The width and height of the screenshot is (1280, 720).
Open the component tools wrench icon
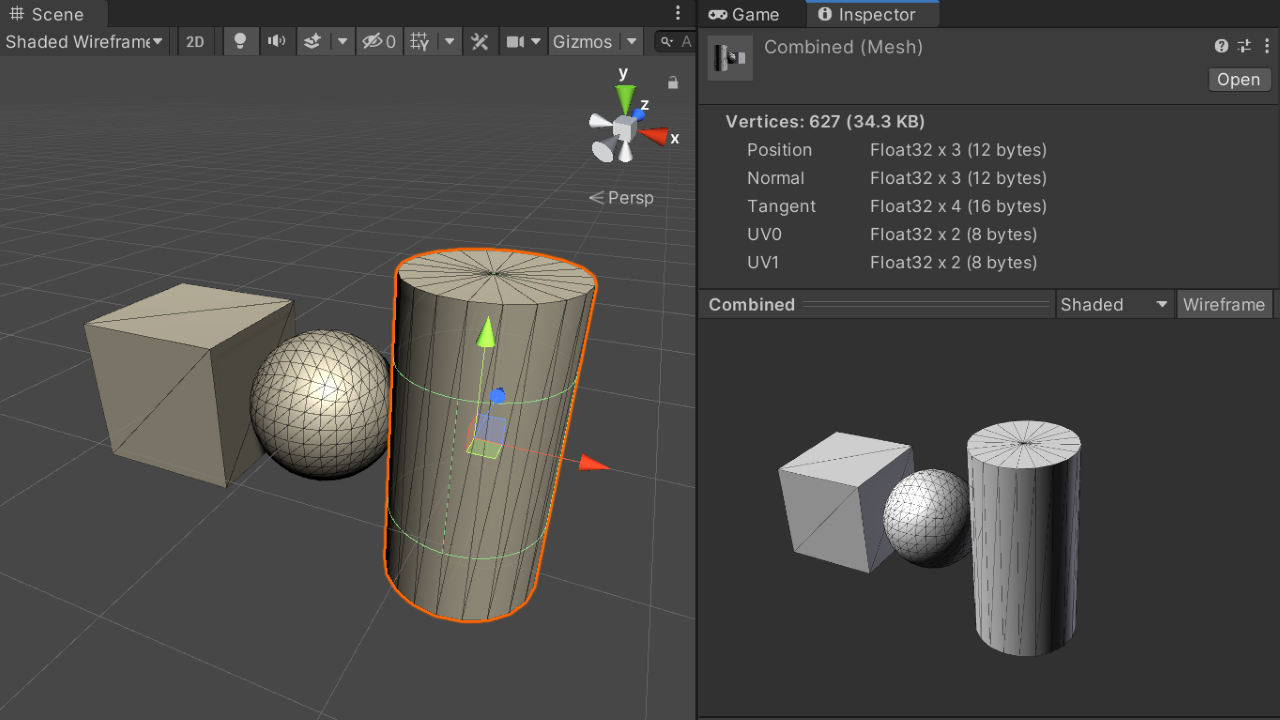click(480, 41)
